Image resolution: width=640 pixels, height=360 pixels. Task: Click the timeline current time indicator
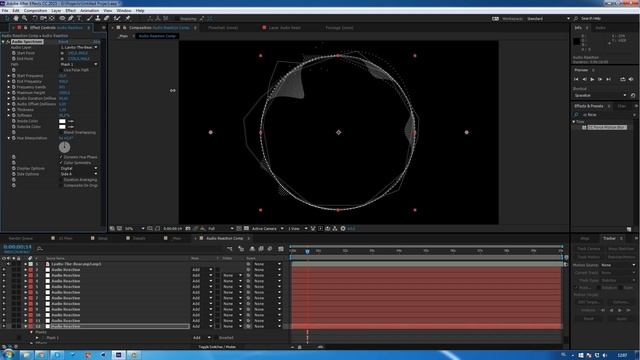tap(307, 251)
